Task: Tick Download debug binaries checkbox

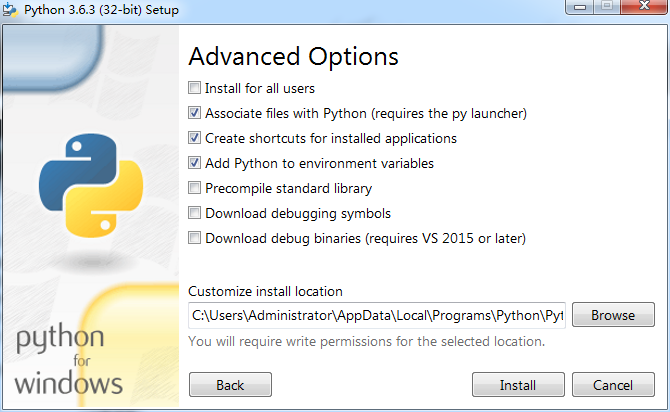Action: (x=194, y=238)
